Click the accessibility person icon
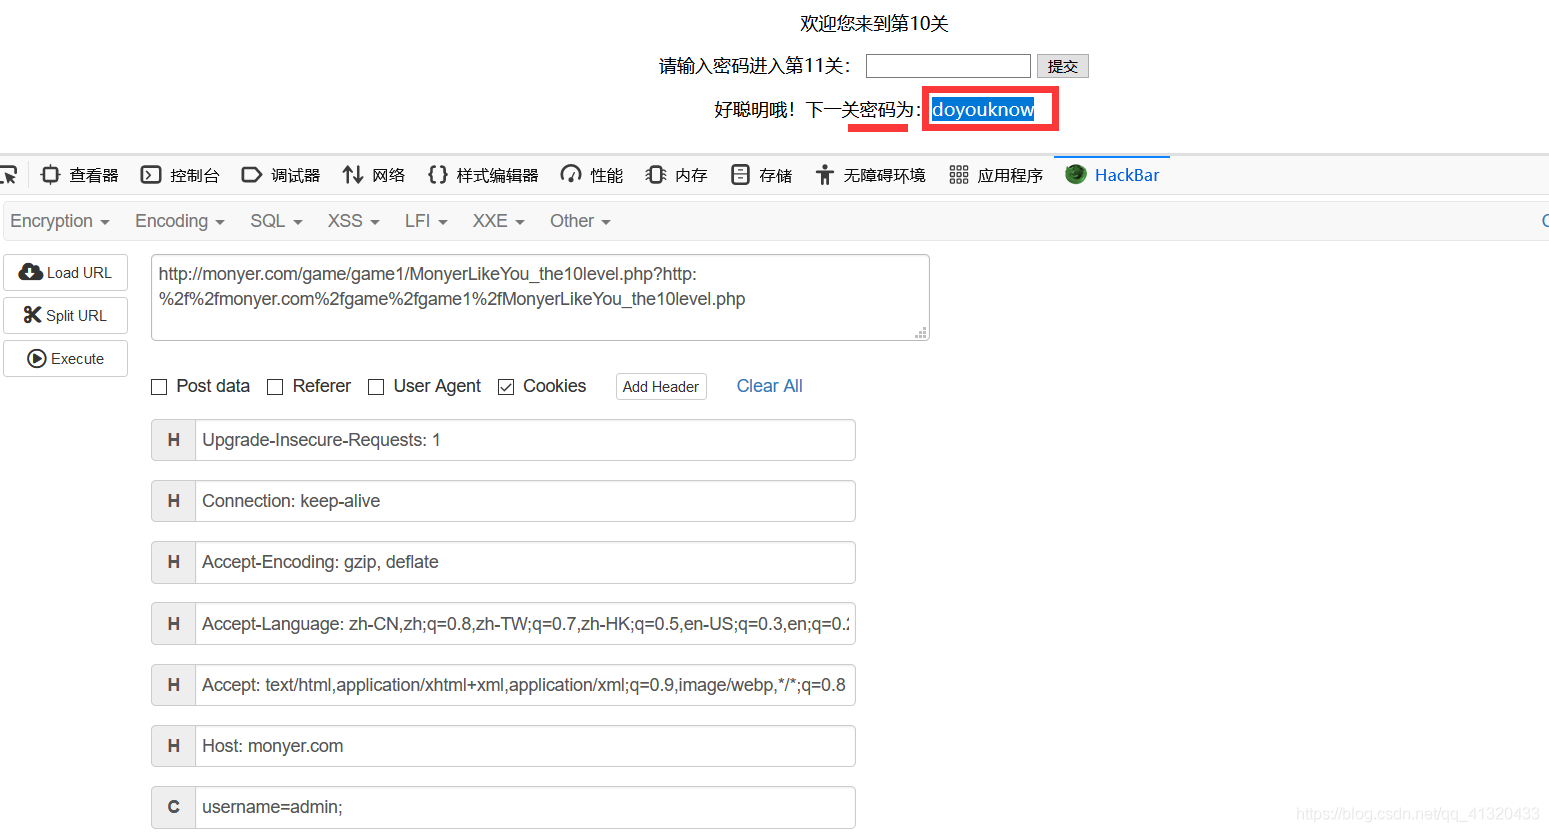This screenshot has height=832, width=1549. click(824, 175)
